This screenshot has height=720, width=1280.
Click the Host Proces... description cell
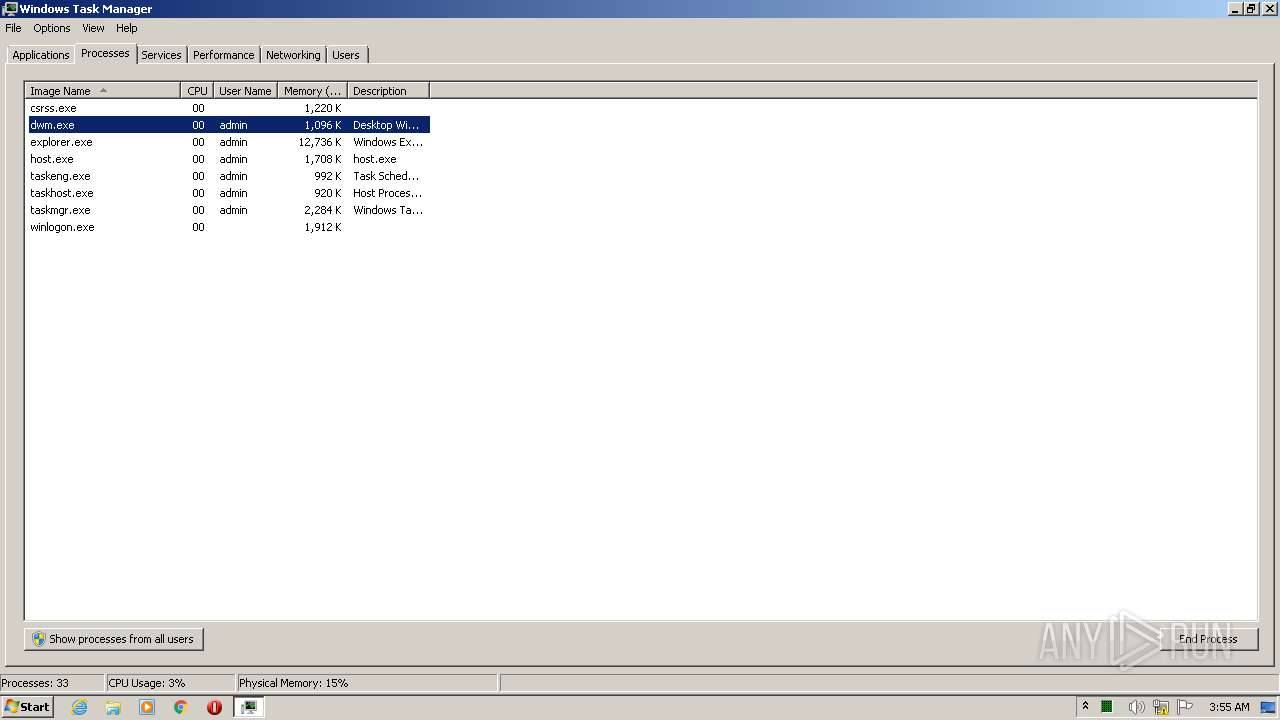tap(387, 193)
